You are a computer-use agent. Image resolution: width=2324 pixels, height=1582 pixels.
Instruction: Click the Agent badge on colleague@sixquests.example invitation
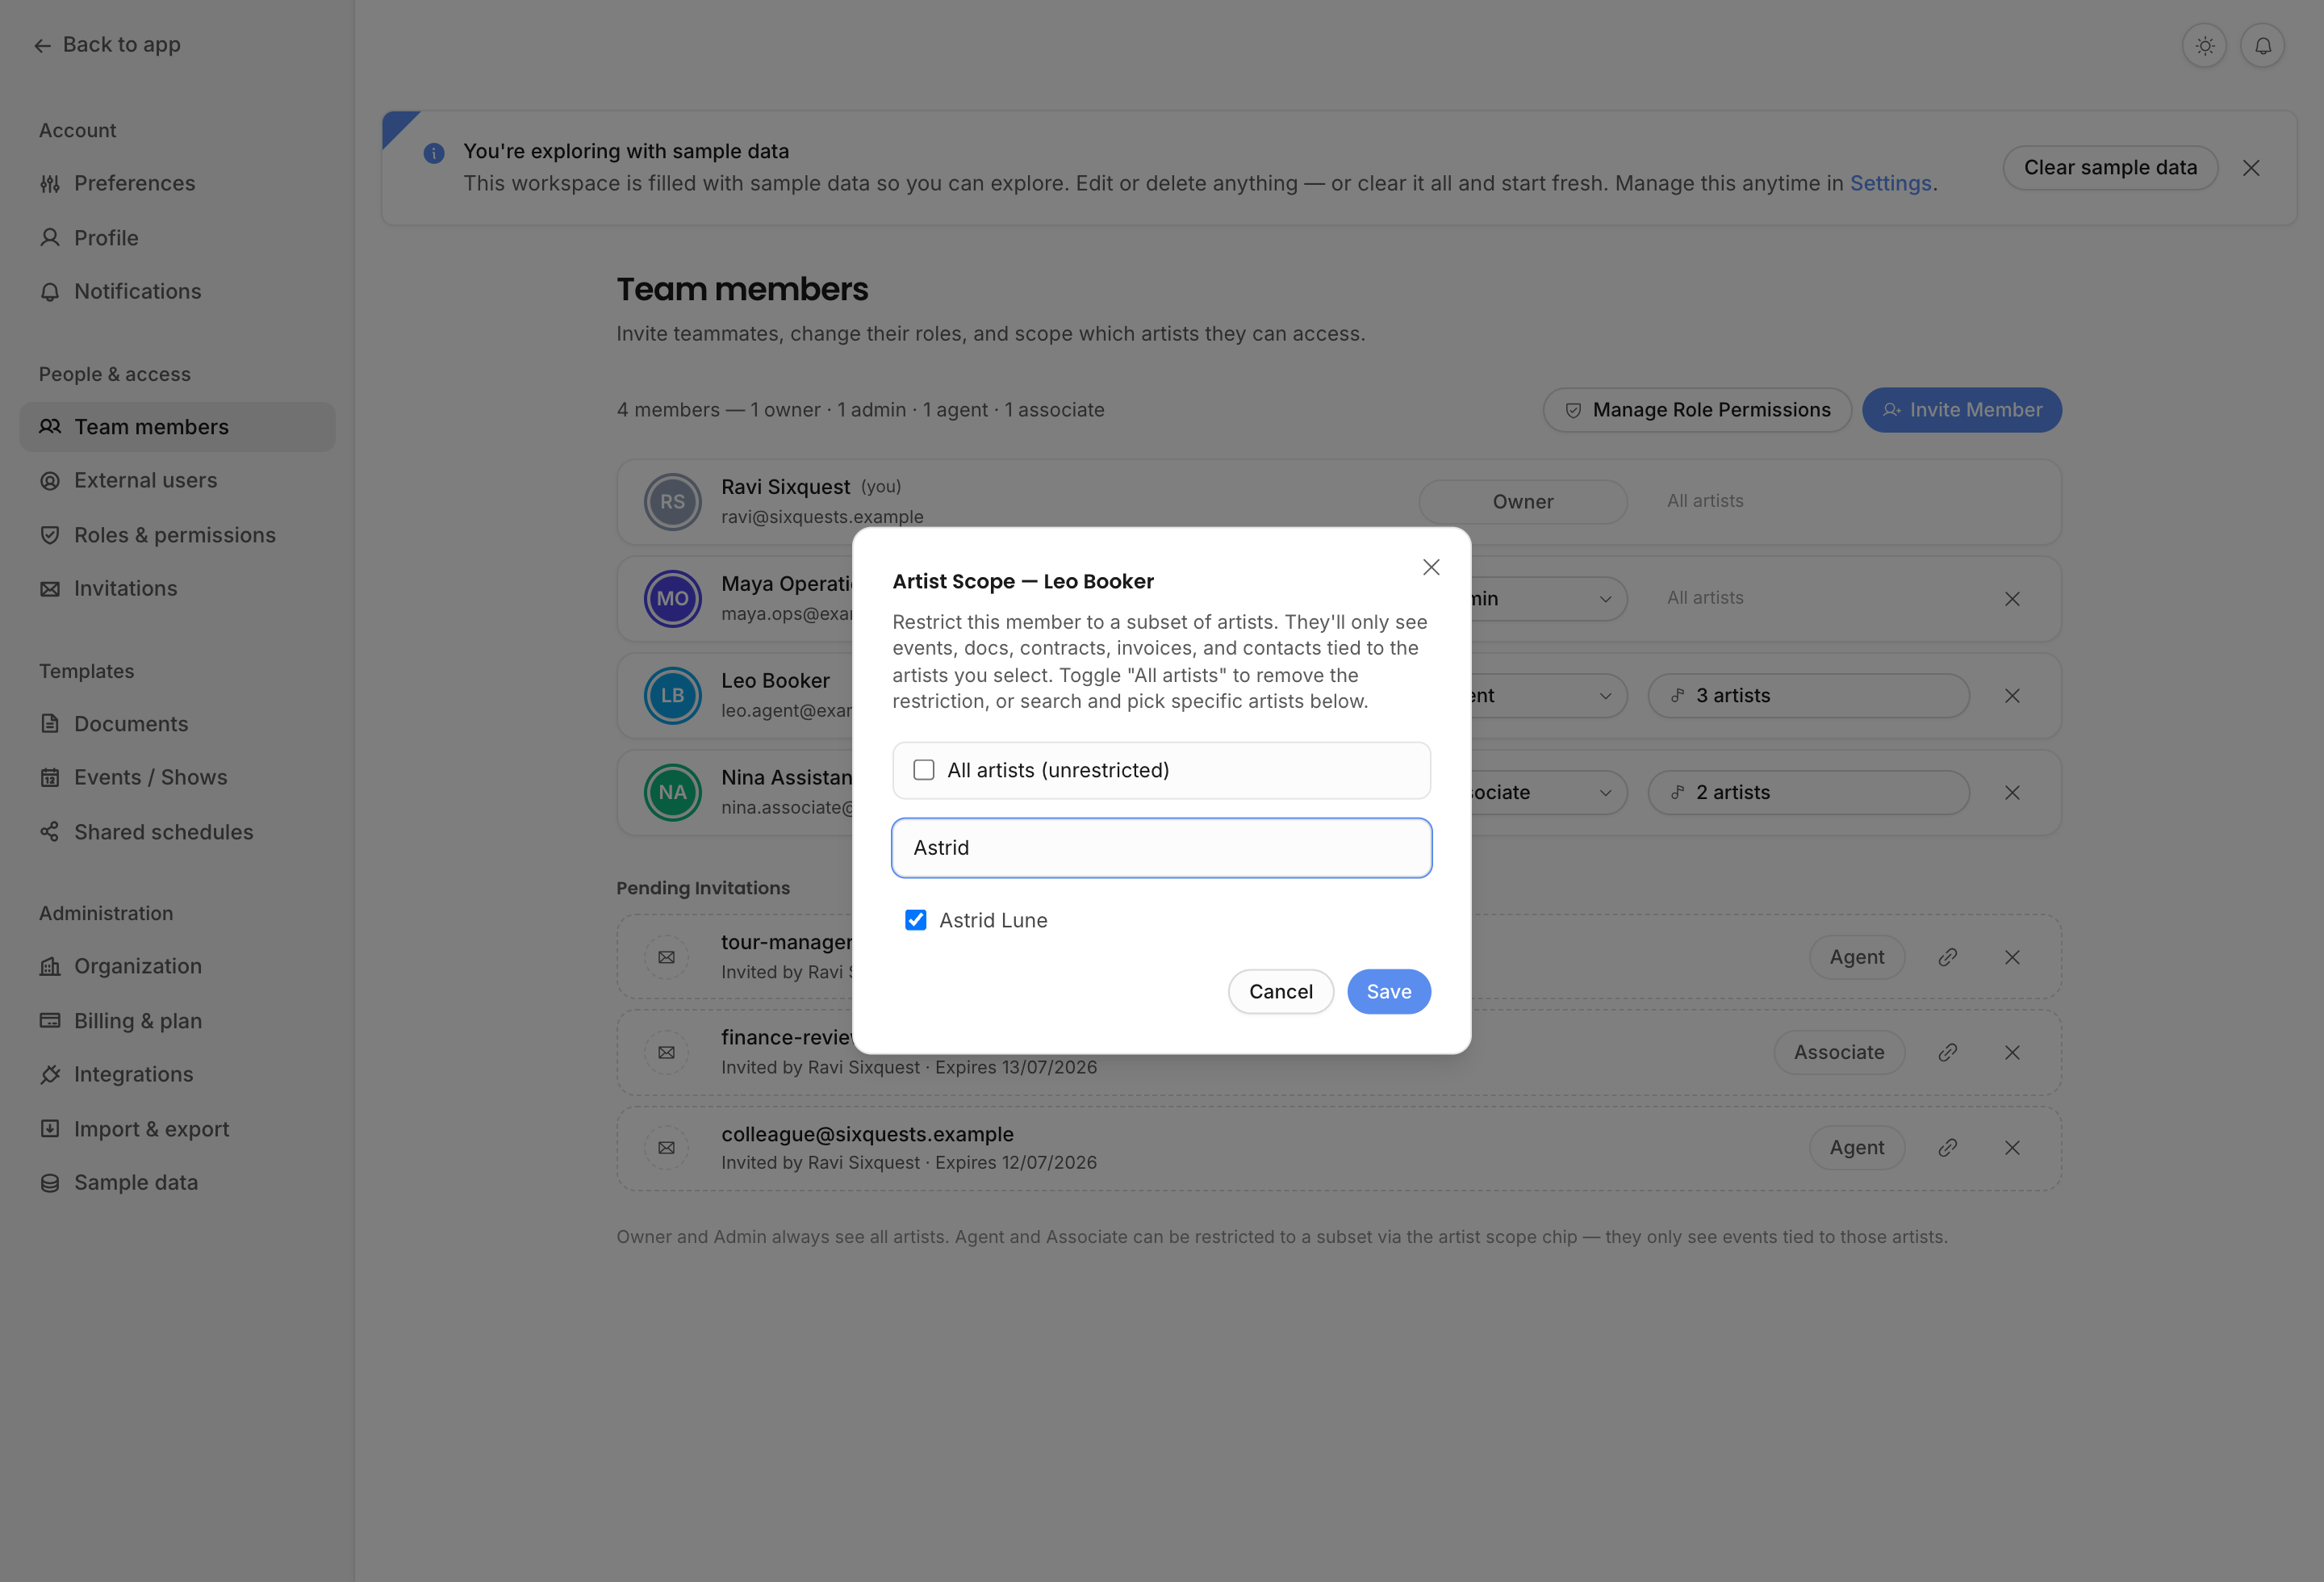tap(1856, 1148)
